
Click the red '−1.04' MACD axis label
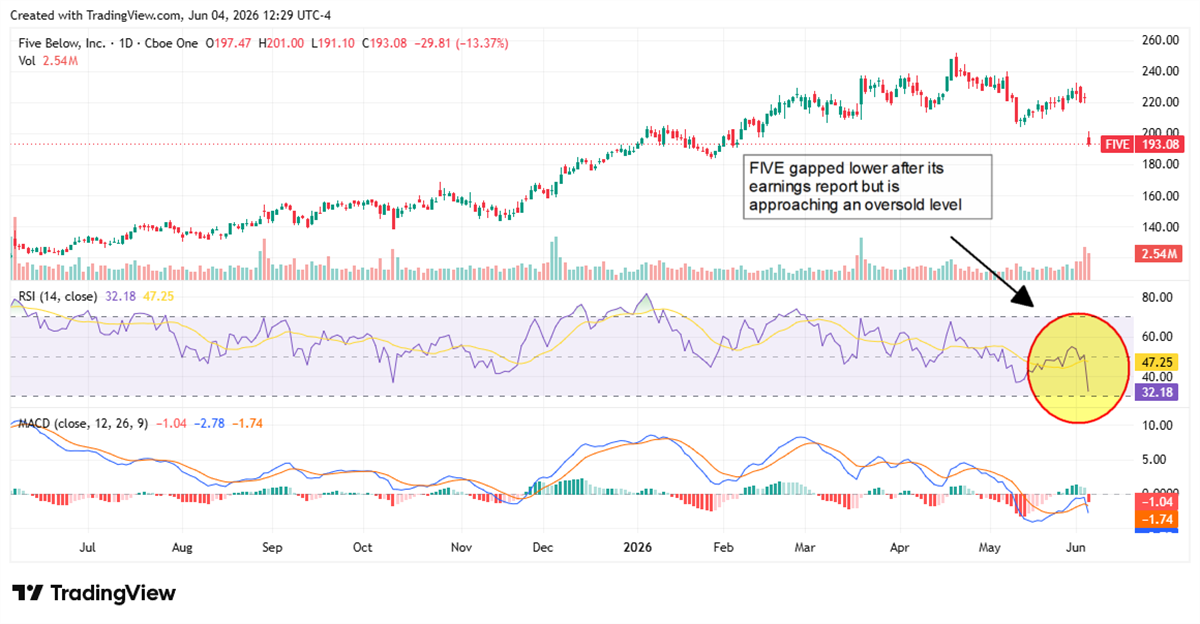click(x=1155, y=503)
